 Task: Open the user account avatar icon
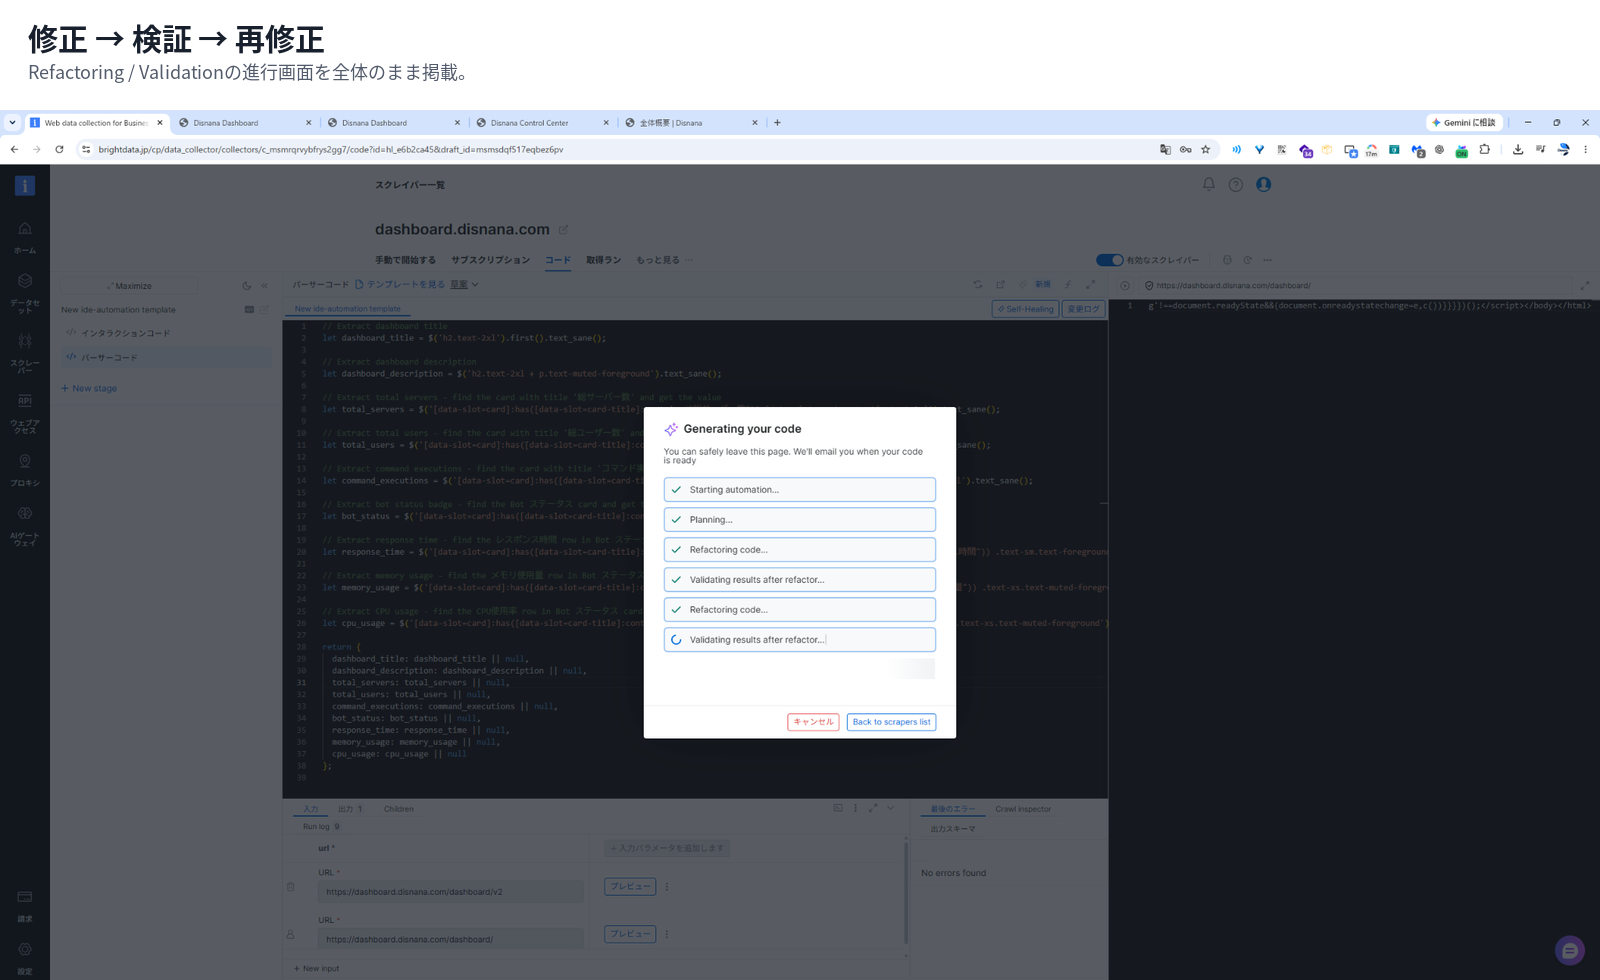tap(1264, 184)
